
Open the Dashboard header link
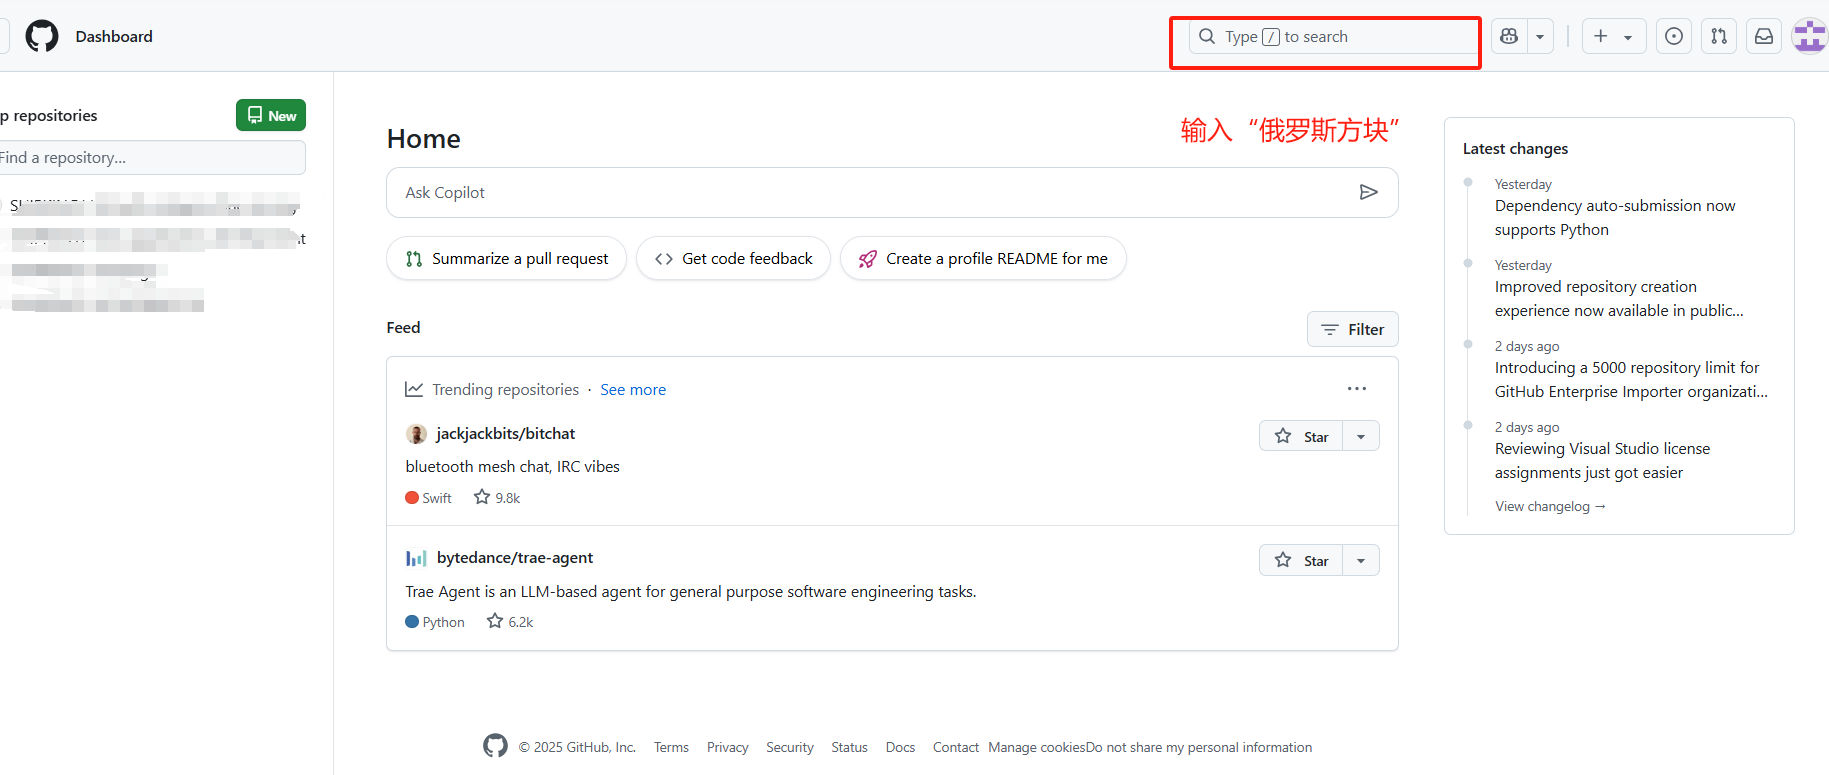114,36
